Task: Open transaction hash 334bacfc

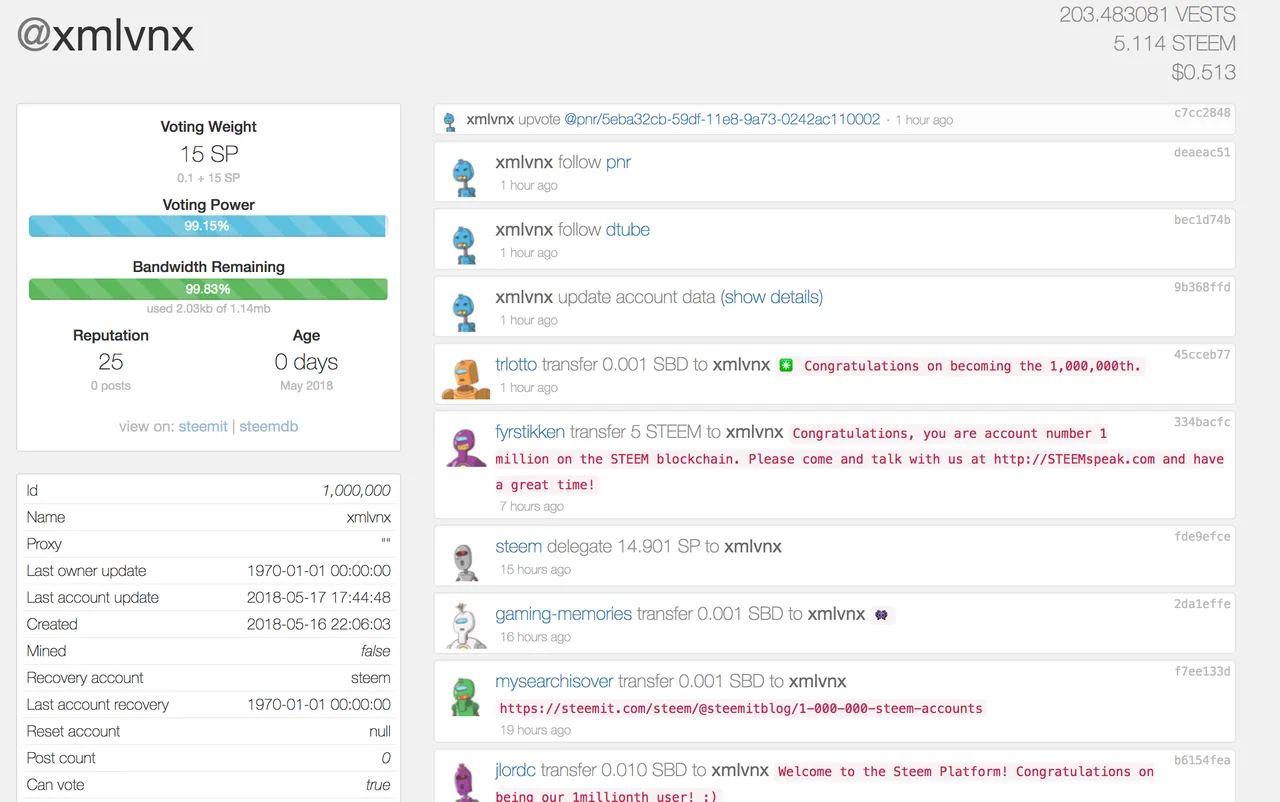Action: pos(1202,422)
